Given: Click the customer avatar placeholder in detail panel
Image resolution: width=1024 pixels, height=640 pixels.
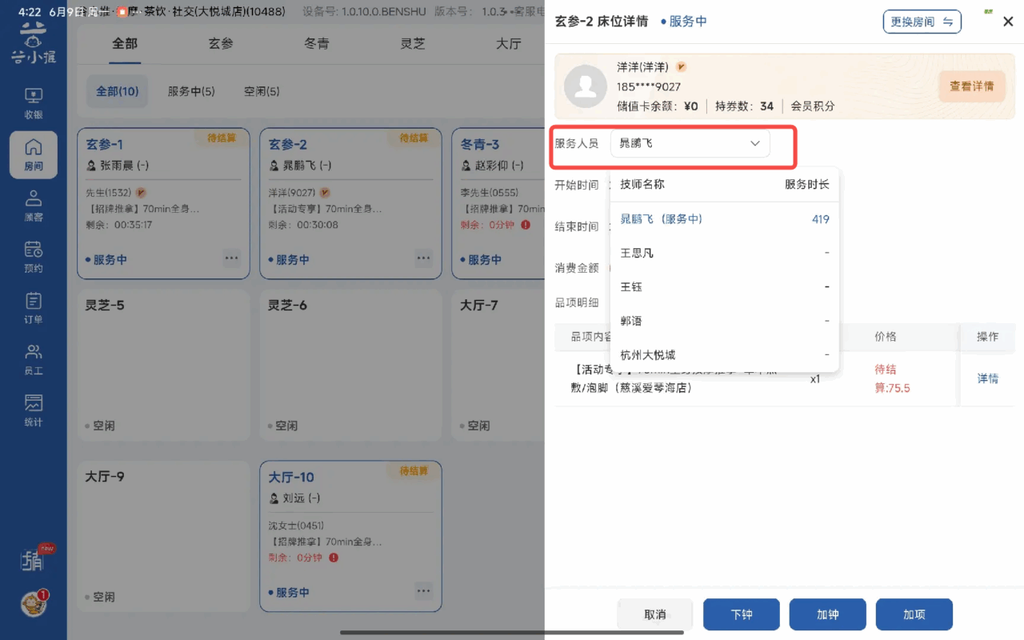Looking at the screenshot, I should click(x=585, y=86).
